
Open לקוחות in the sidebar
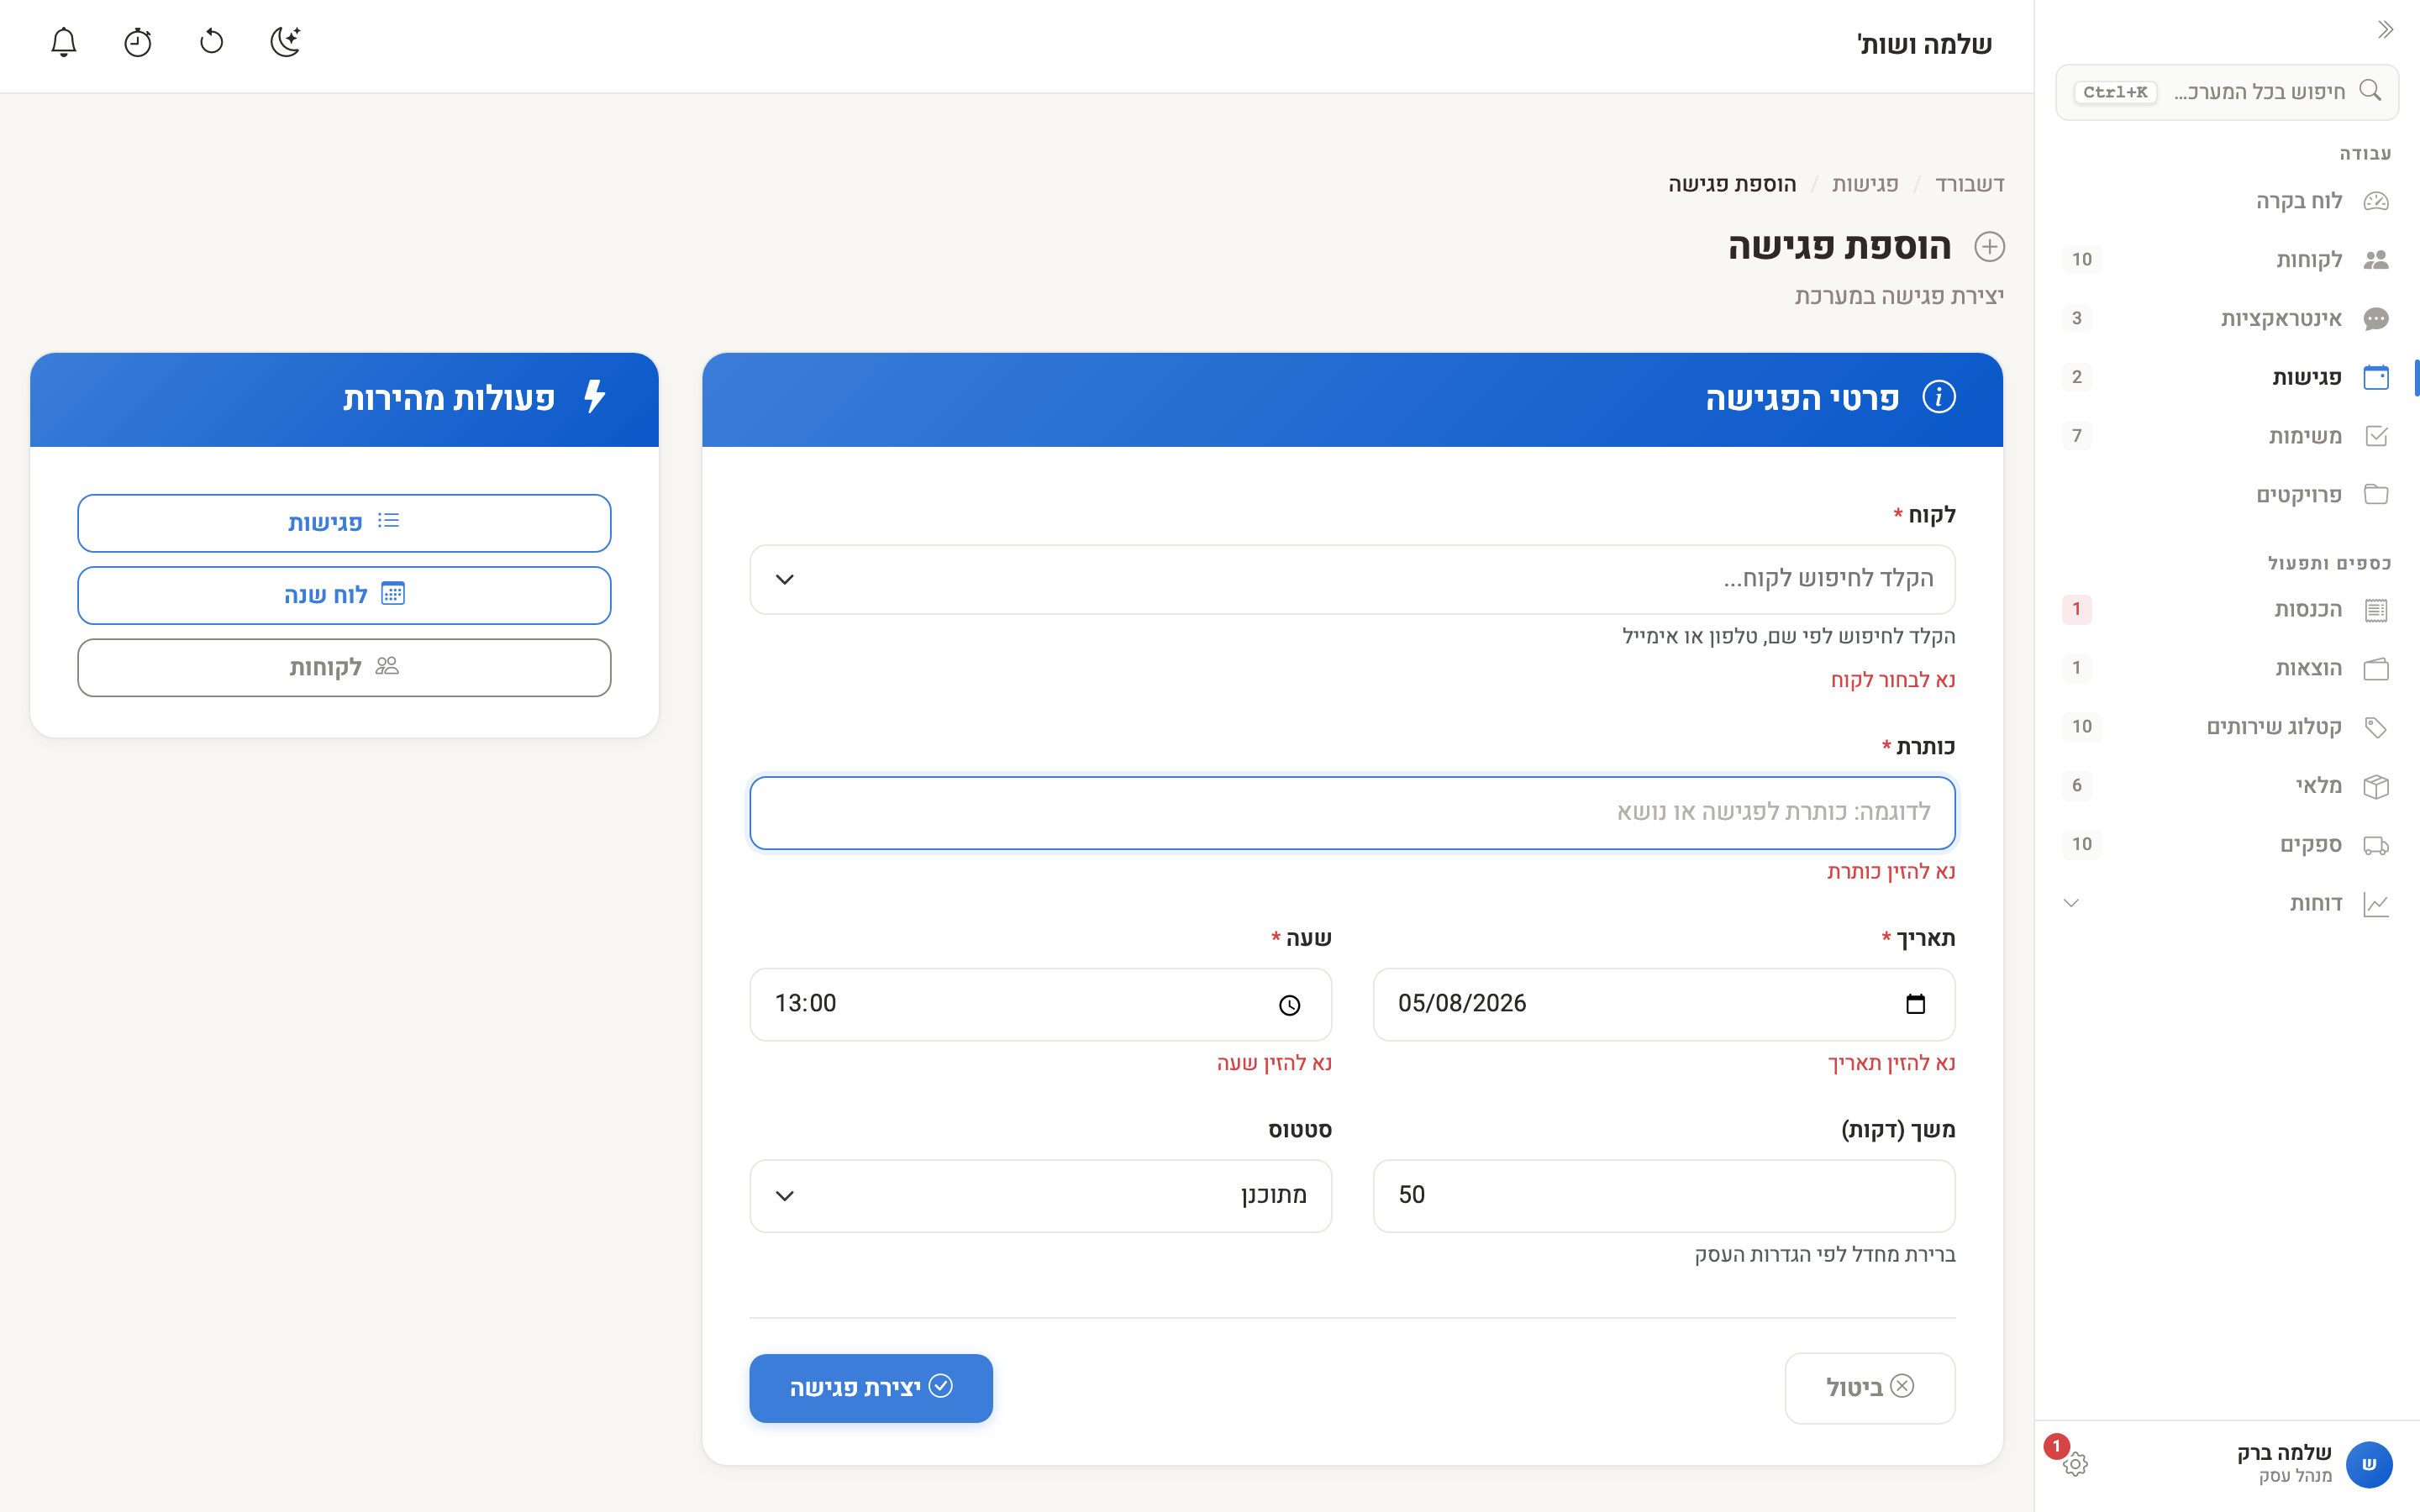point(2227,260)
